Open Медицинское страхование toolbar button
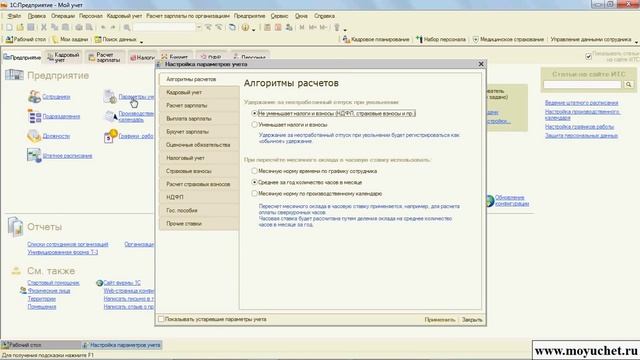Viewport: 640px width, 360px height. pyautogui.click(x=508, y=40)
